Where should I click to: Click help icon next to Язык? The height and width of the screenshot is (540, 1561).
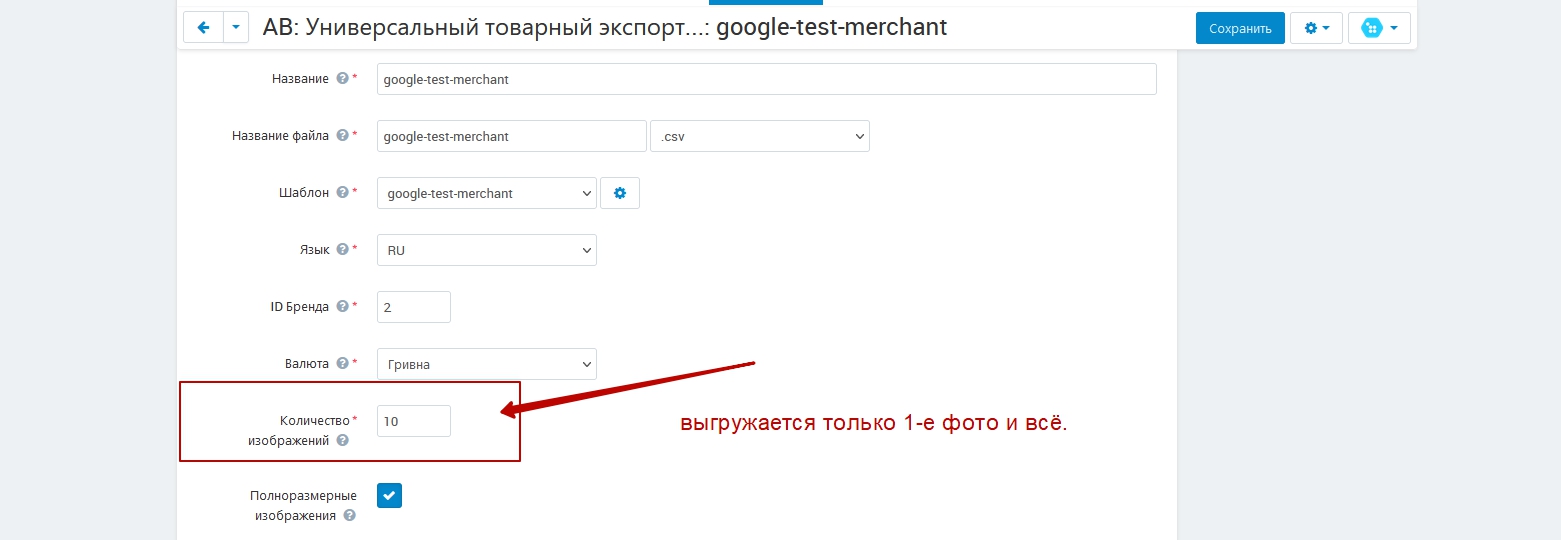point(342,250)
